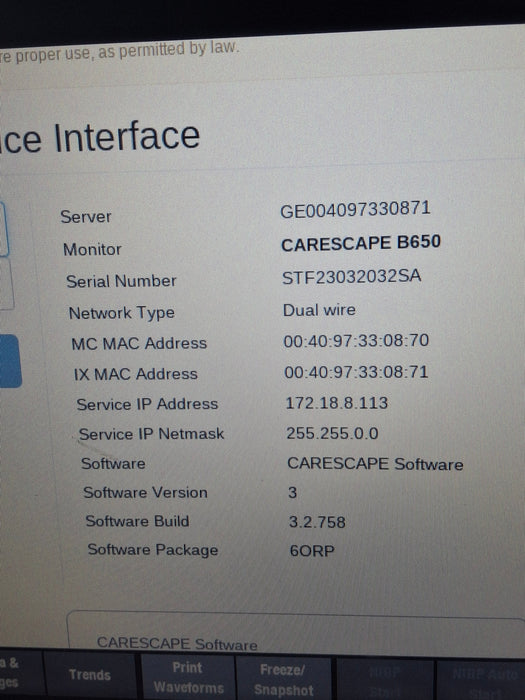Click the MC MAC Address value
Image resolution: width=525 pixels, height=700 pixels.
(x=356, y=341)
